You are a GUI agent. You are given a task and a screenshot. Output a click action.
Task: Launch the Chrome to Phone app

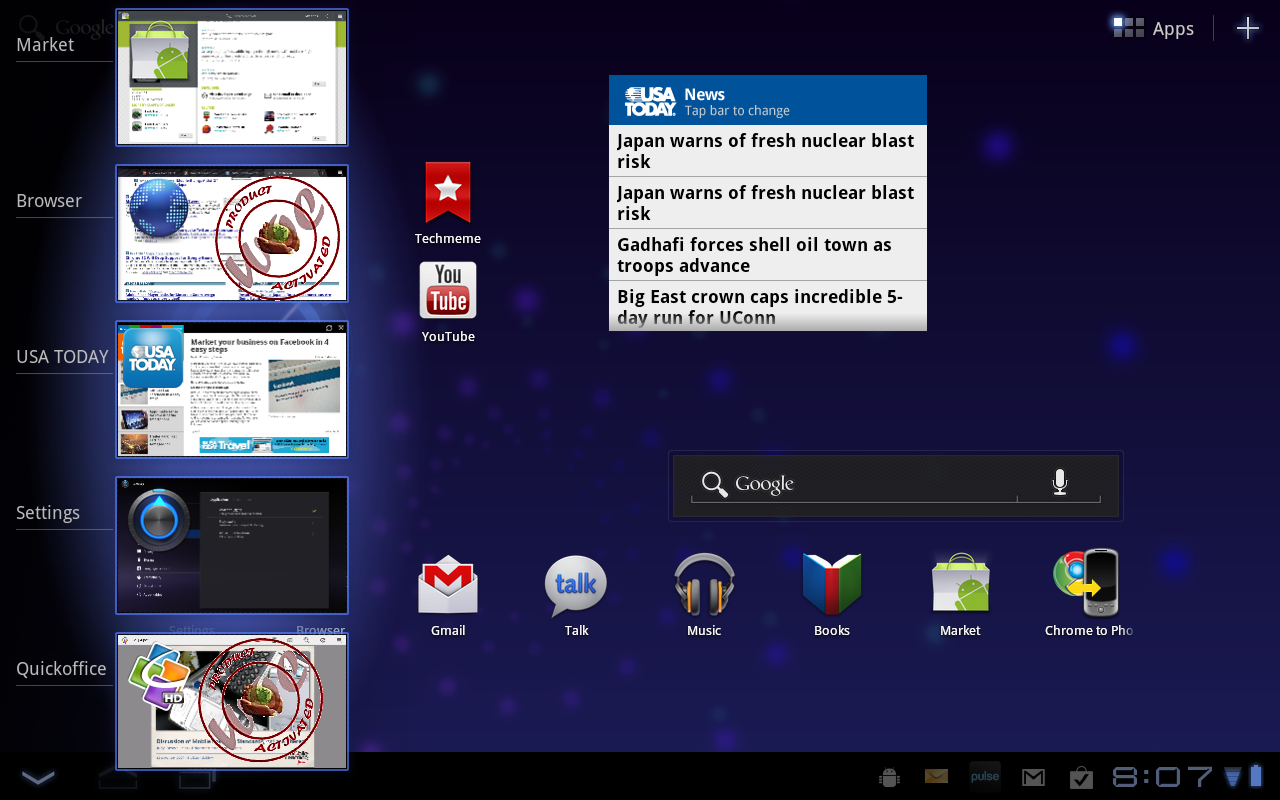[1086, 582]
